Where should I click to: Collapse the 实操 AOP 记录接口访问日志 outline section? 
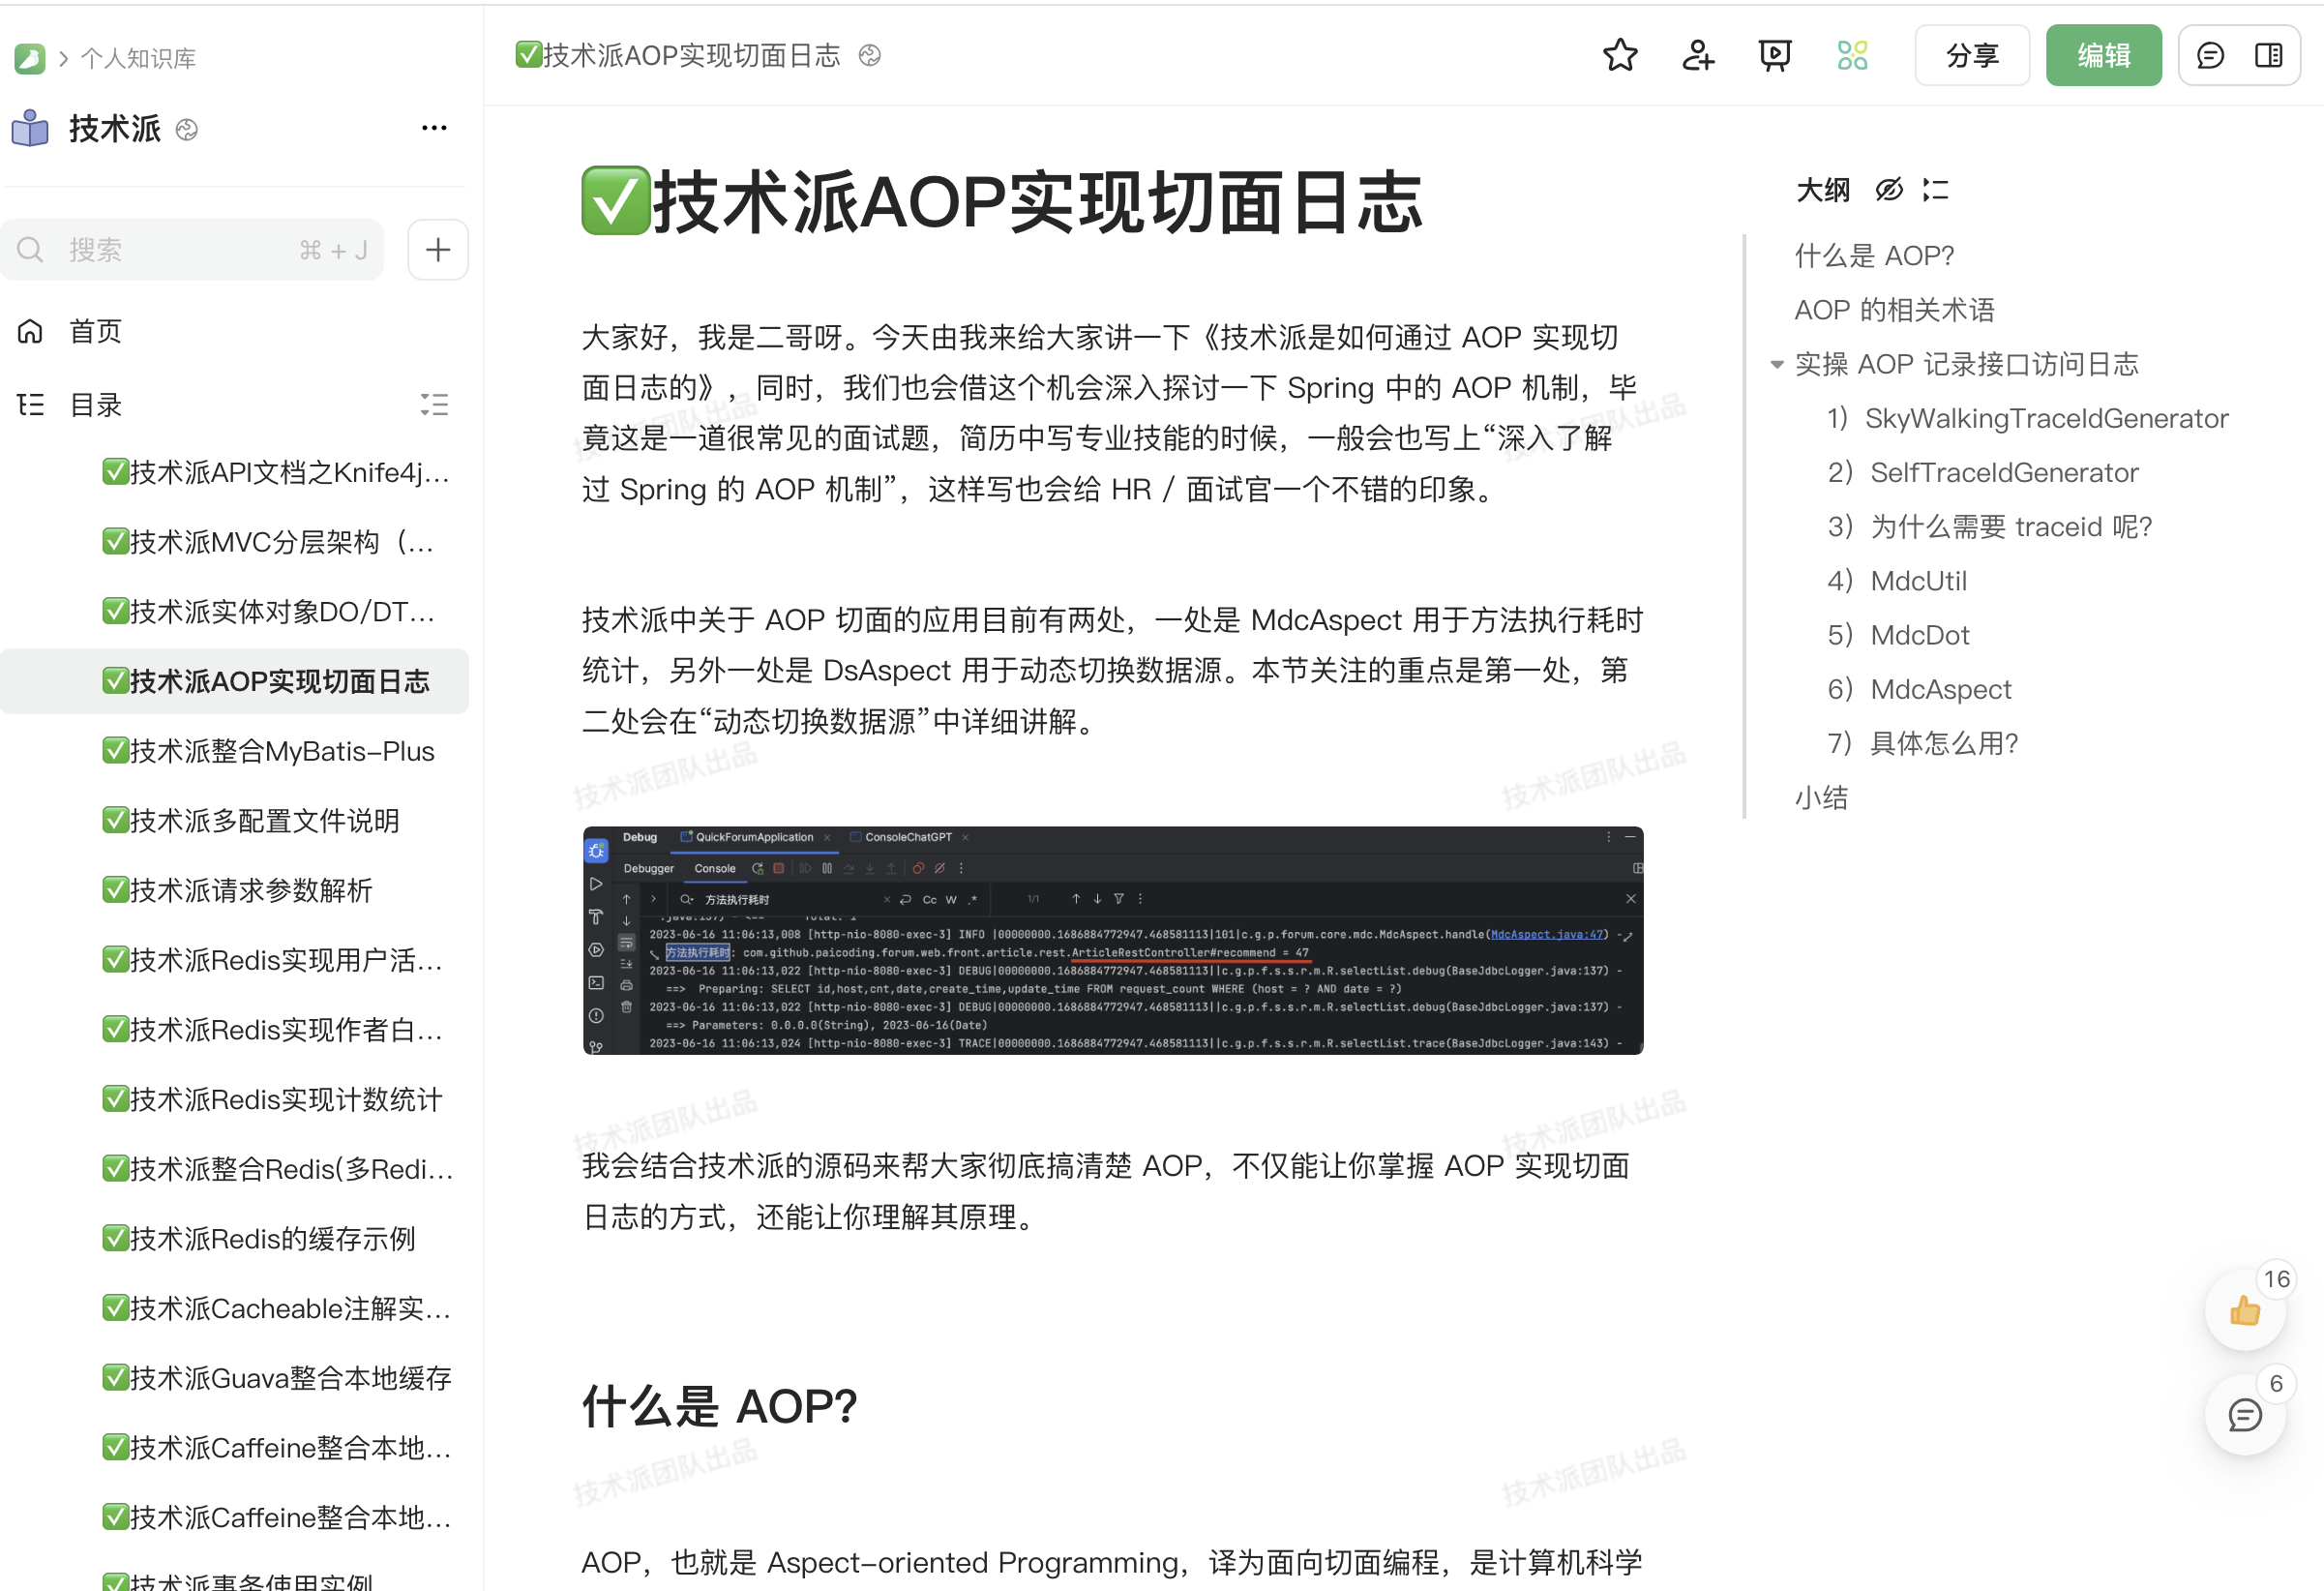(1776, 364)
